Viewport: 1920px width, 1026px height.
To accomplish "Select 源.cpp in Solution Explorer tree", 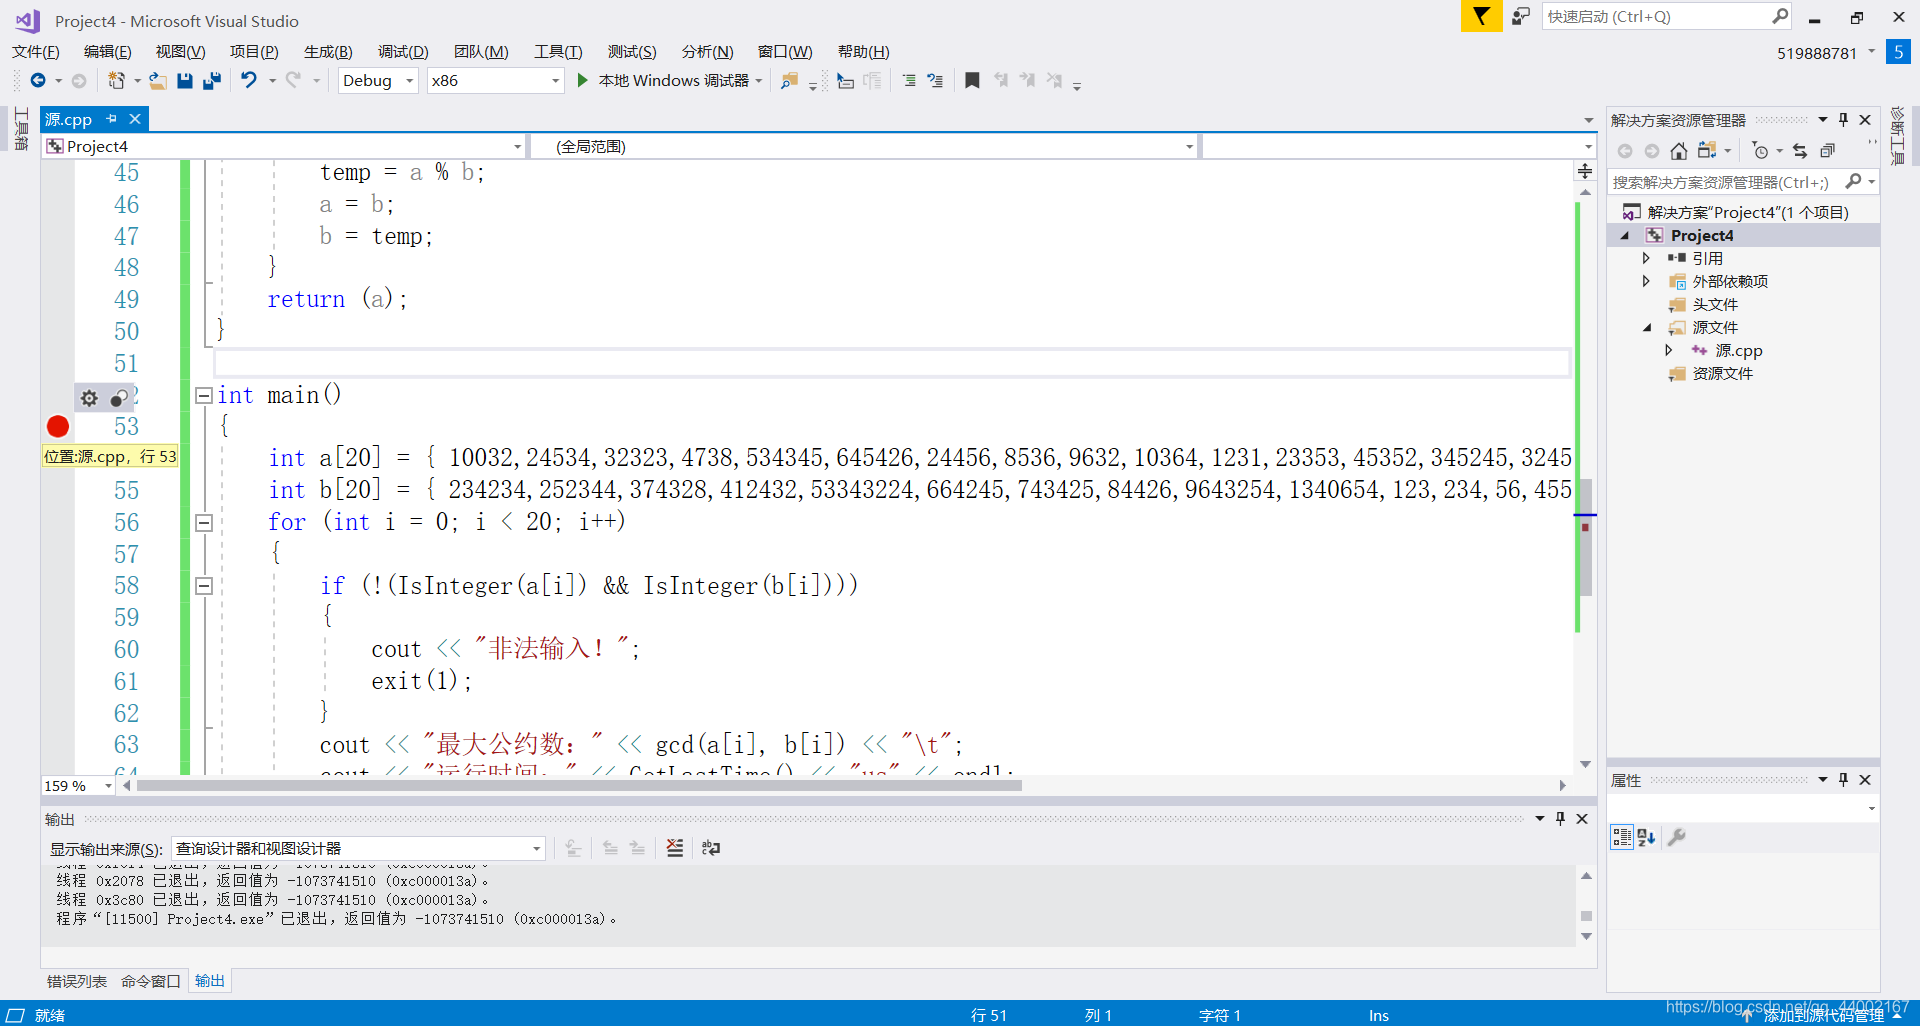I will coord(1738,350).
